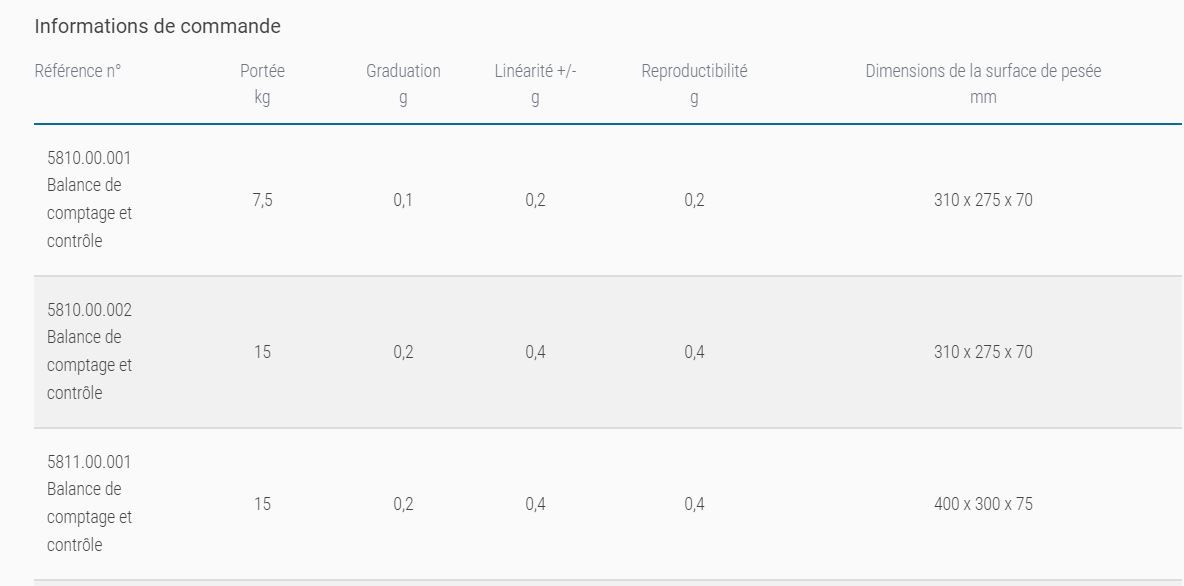Click dimensions 310 x 275 x 70 for 5810.00.001
The width and height of the screenshot is (1184, 586).
[x=983, y=200]
